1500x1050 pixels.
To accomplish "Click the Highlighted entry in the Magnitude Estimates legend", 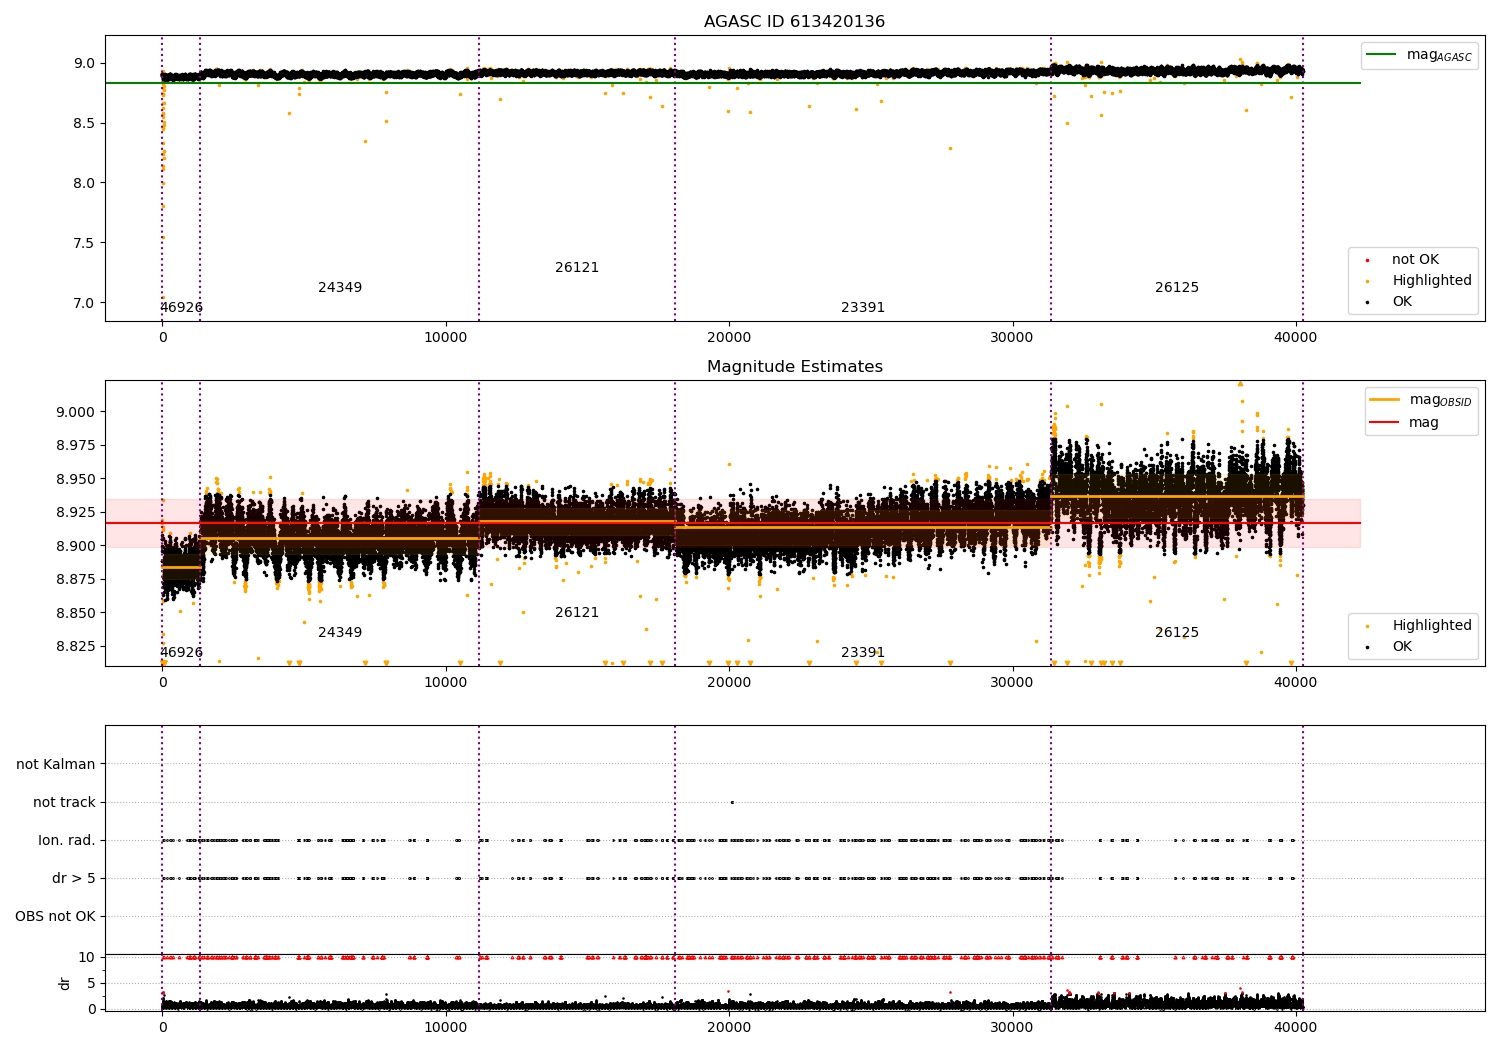I will pyautogui.click(x=1432, y=626).
